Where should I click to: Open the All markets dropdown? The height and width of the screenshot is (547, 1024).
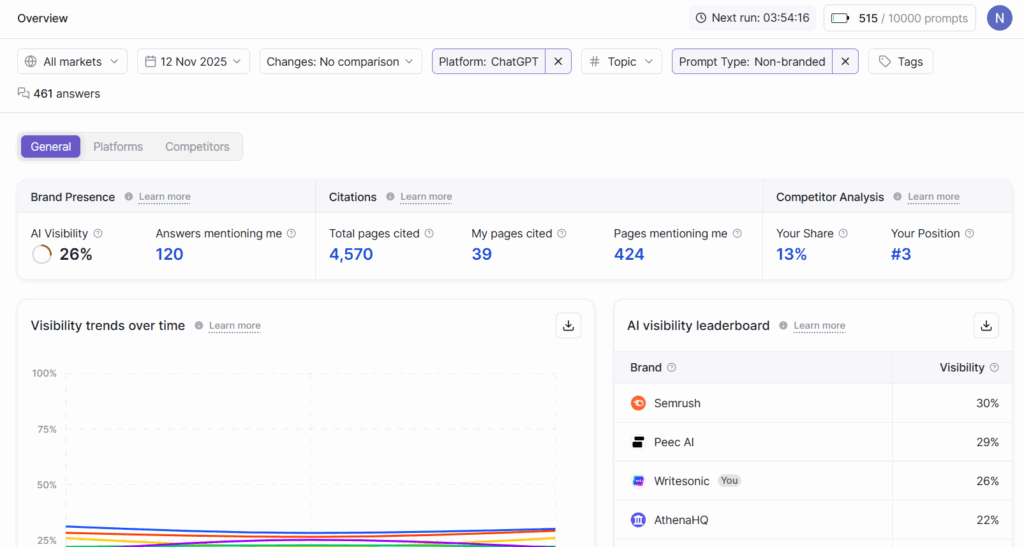click(72, 61)
